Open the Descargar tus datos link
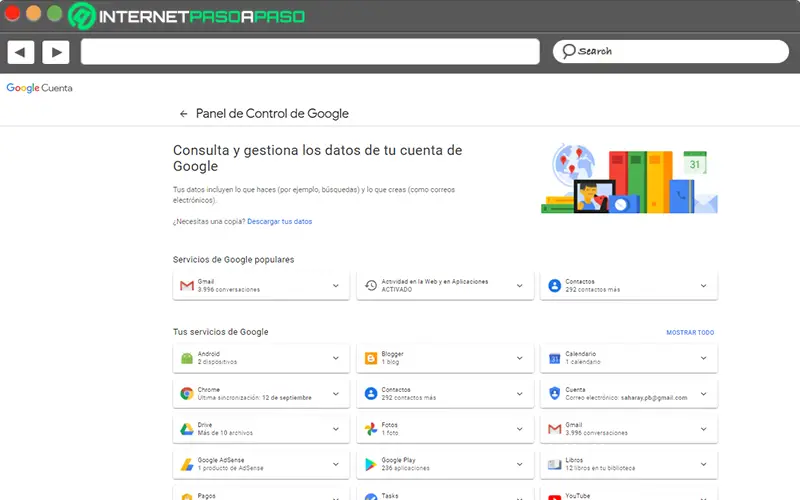The image size is (800, 500). 280,221
